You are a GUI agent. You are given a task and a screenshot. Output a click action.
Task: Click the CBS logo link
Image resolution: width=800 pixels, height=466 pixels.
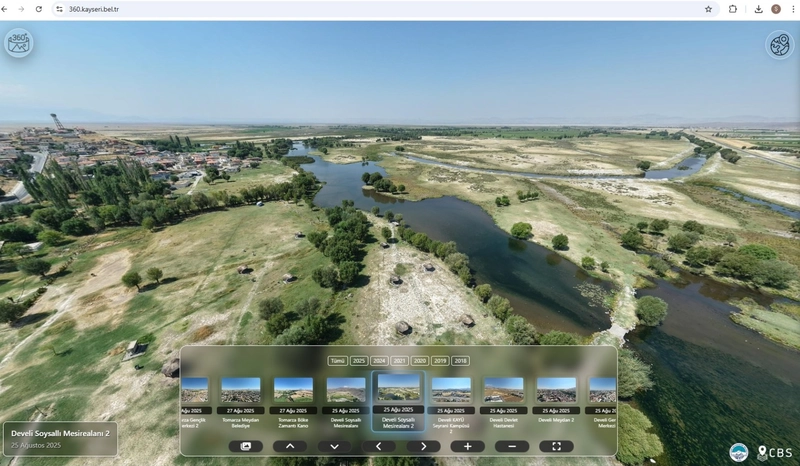click(x=774, y=452)
